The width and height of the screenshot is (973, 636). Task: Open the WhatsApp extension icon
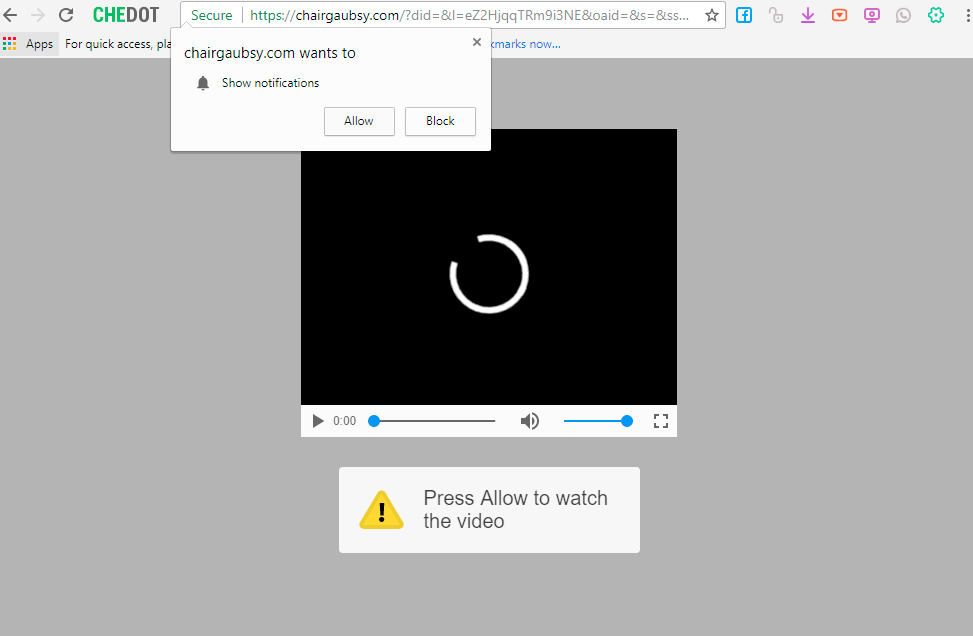point(904,15)
